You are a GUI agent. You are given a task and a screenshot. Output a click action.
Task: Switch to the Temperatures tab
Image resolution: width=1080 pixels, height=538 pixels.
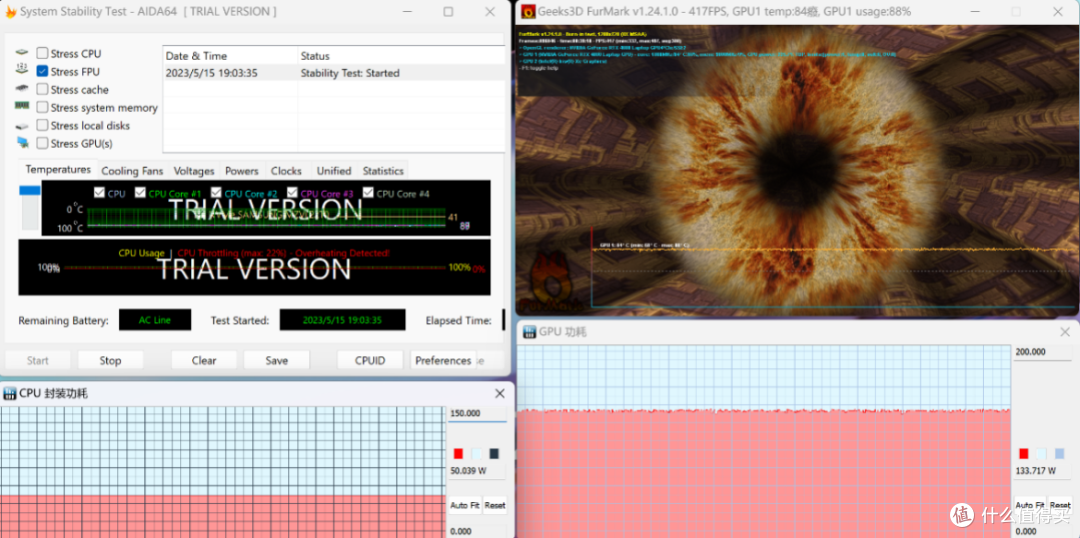[58, 169]
